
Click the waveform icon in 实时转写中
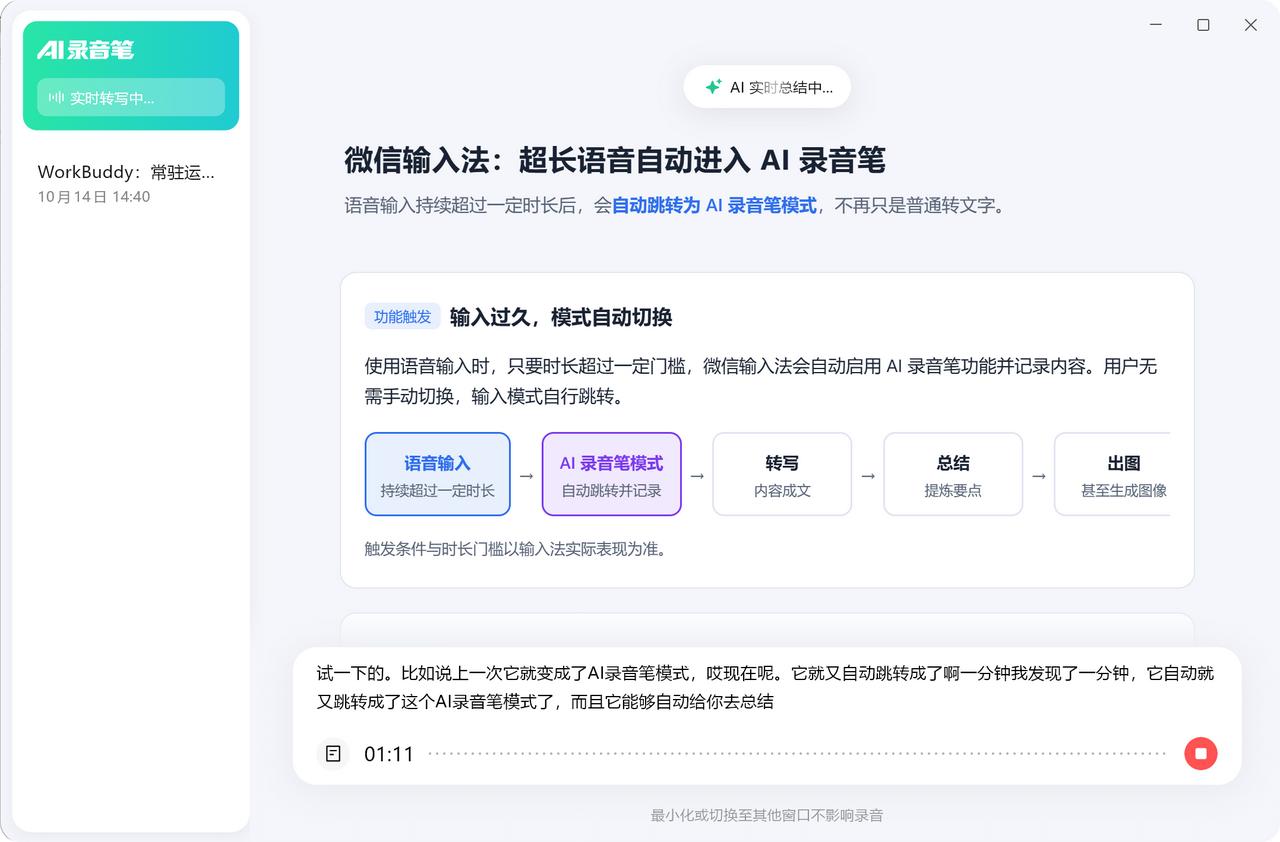point(56,98)
